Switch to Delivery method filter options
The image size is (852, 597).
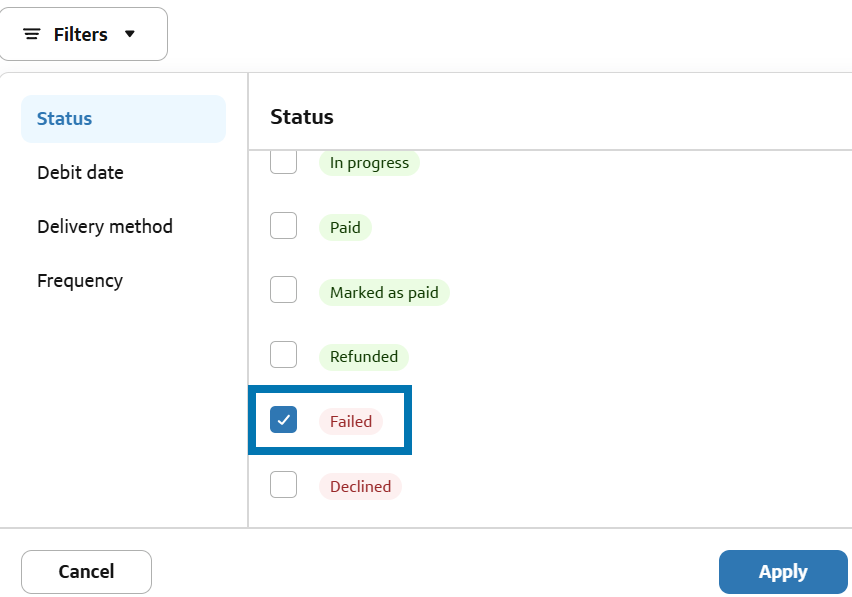click(x=105, y=227)
